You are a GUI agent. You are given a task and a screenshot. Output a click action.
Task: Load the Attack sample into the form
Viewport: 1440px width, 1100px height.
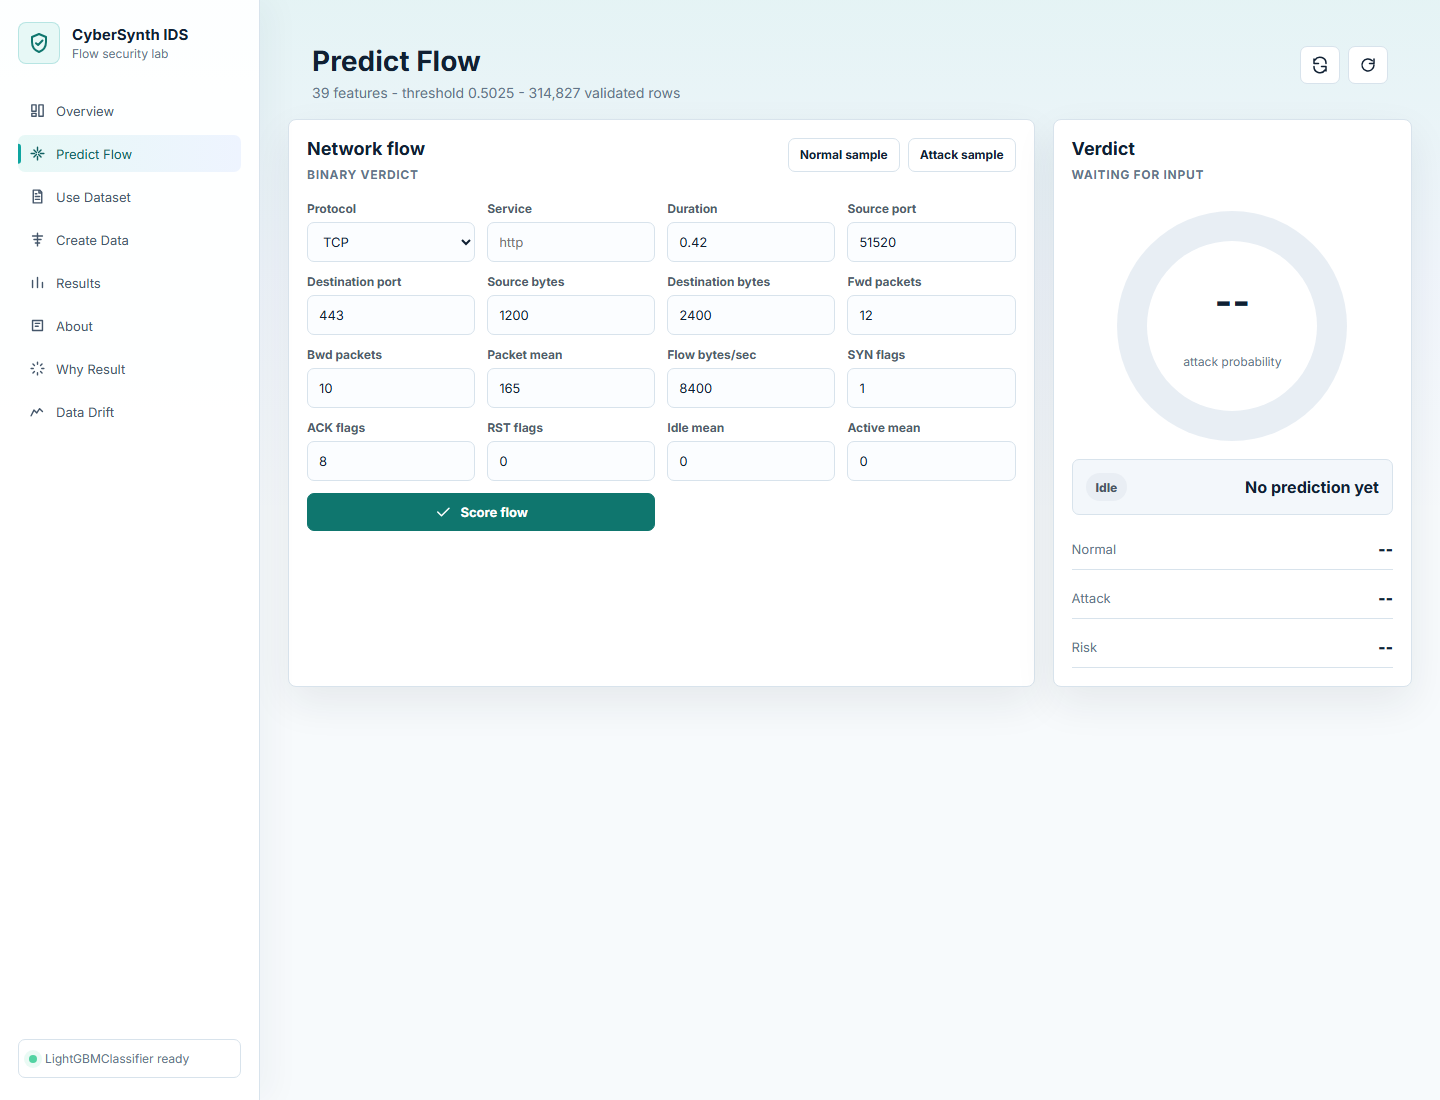962,155
